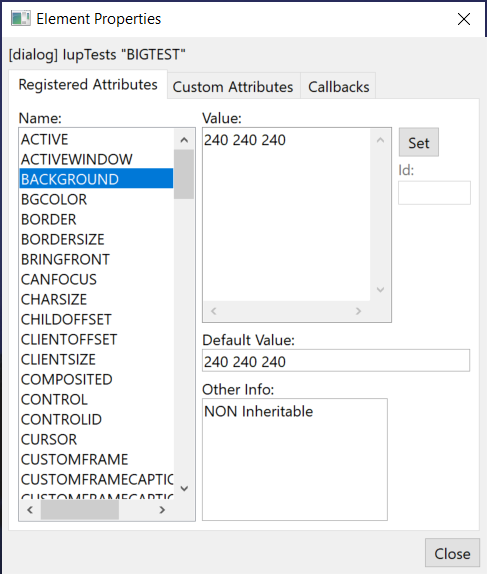Click the Name list scroll-right arrow
Screen dimensions: 487x574
tap(162, 510)
